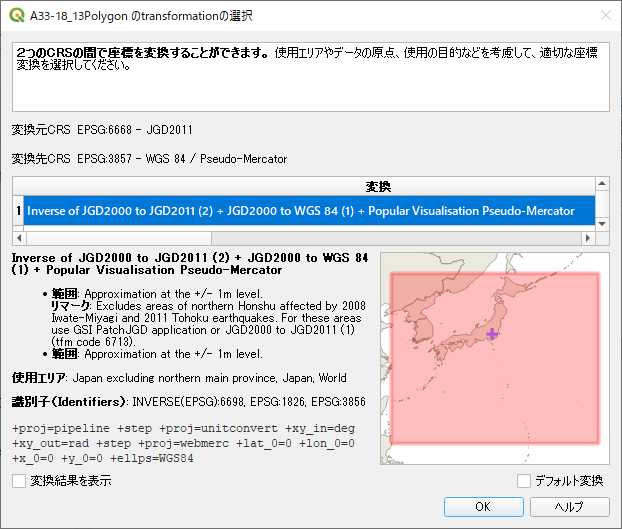Screen dimensions: 622x529
Task: Confirm with the OK button
Action: (x=484, y=507)
